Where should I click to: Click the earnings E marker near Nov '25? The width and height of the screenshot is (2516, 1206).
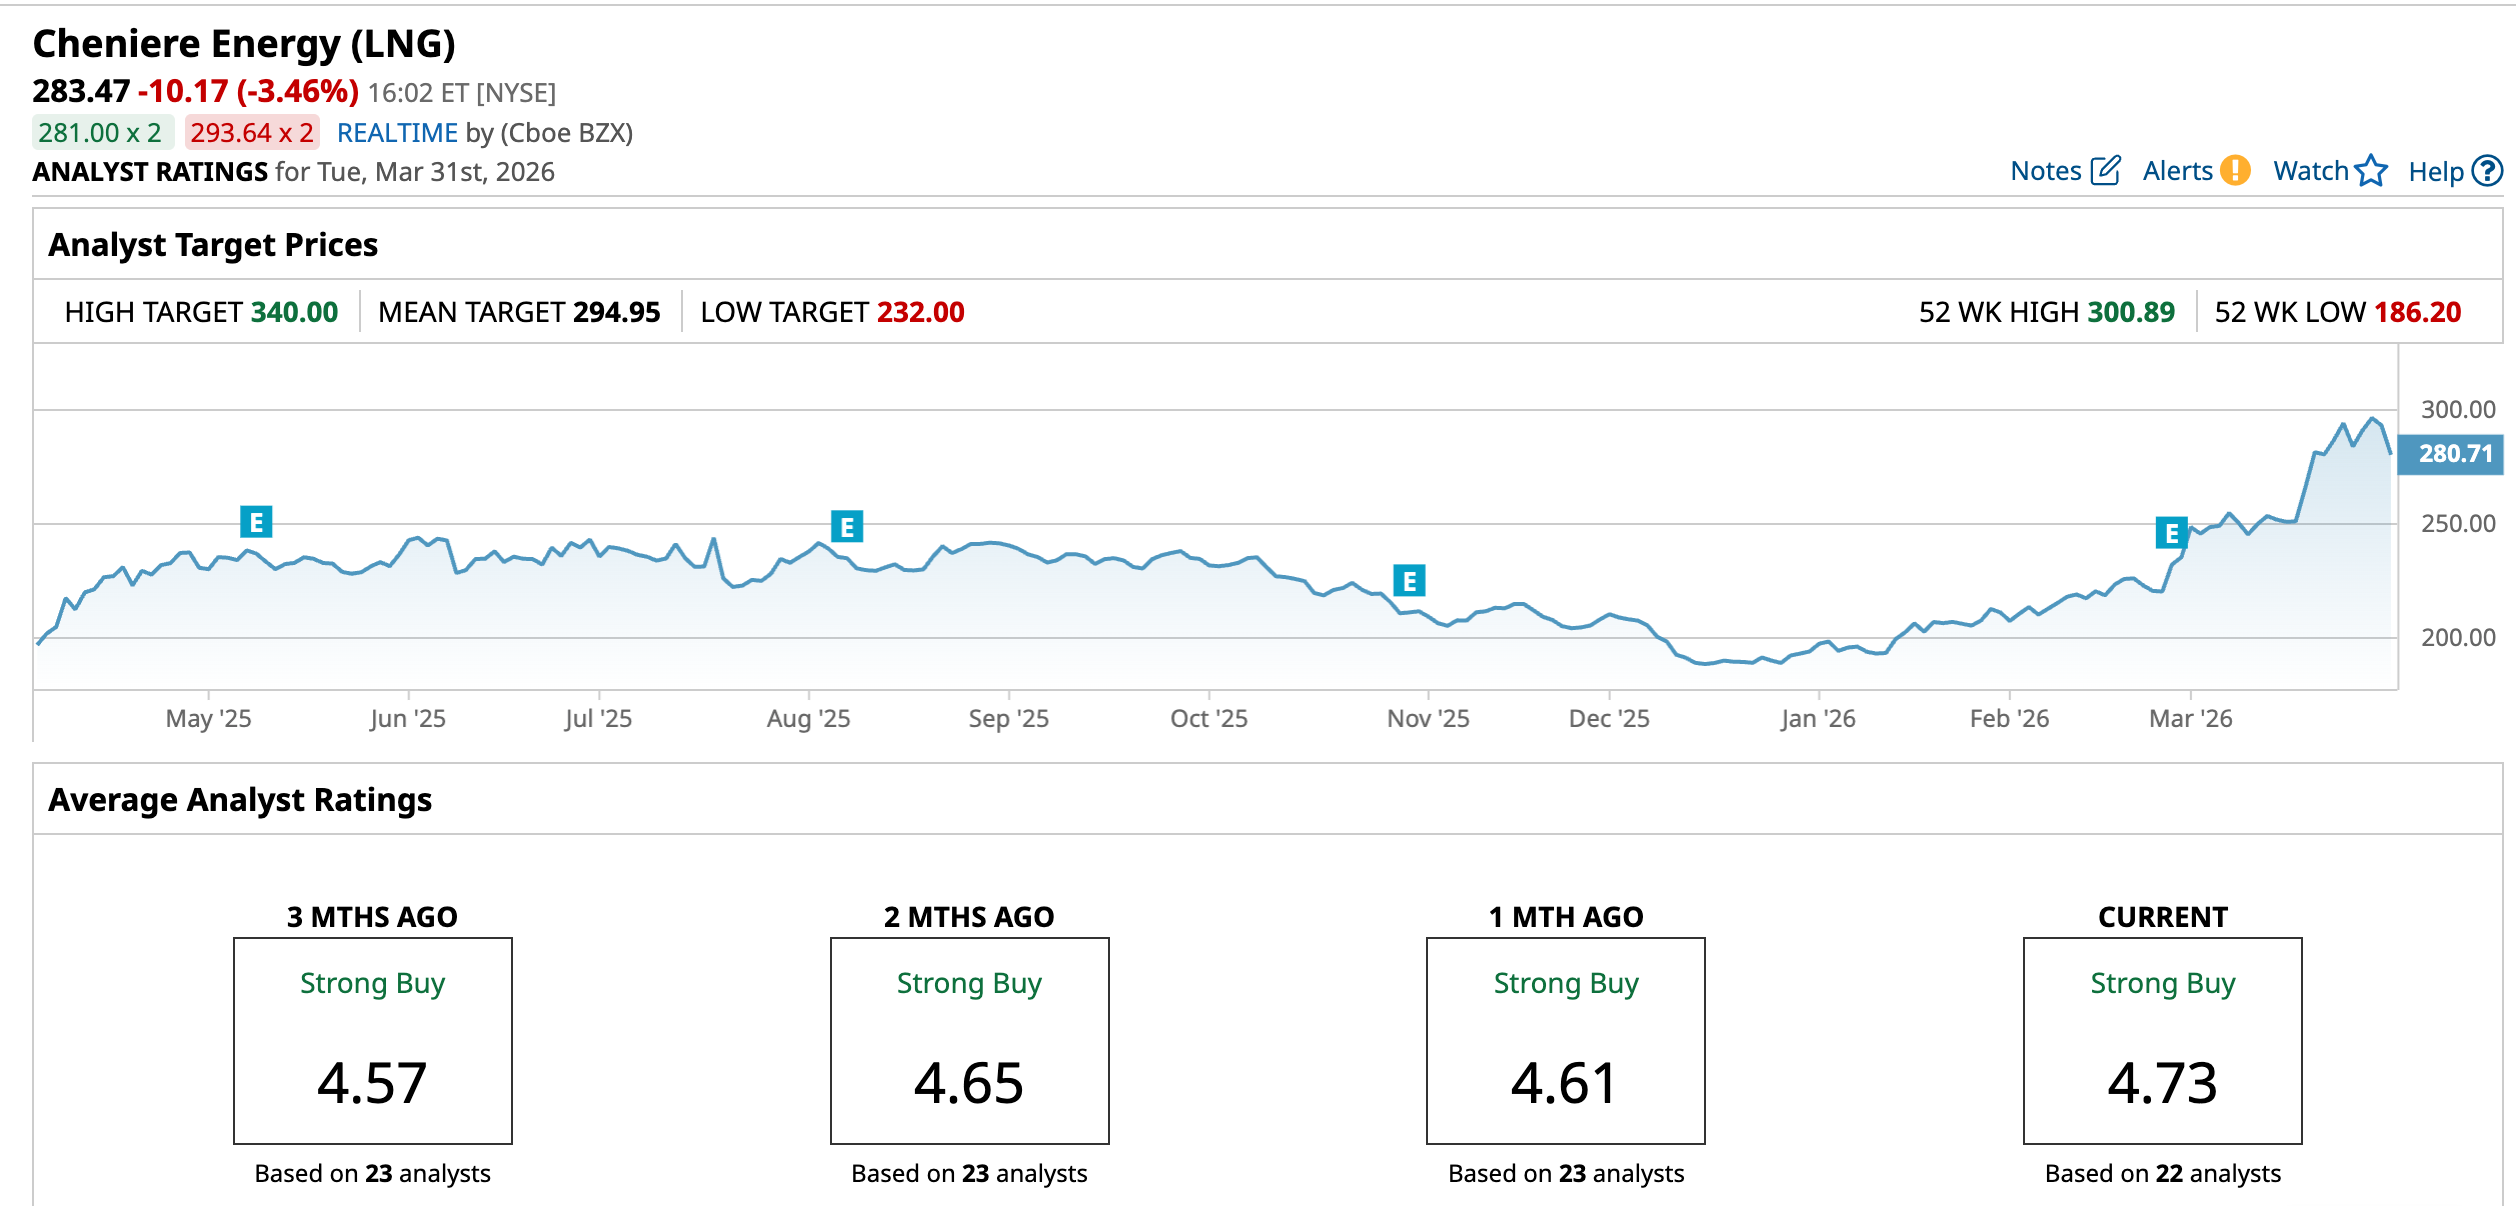coord(1409,581)
